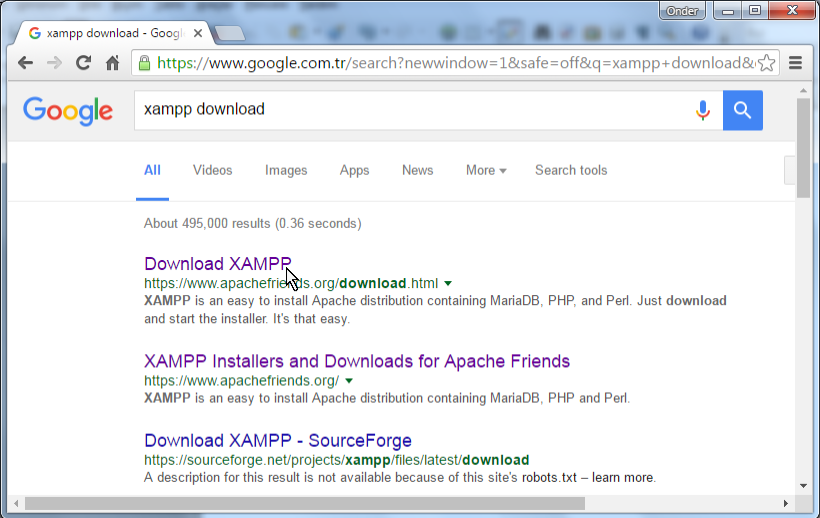This screenshot has width=820, height=518.
Task: Maximize the Chrome window
Action: [x=755, y=11]
